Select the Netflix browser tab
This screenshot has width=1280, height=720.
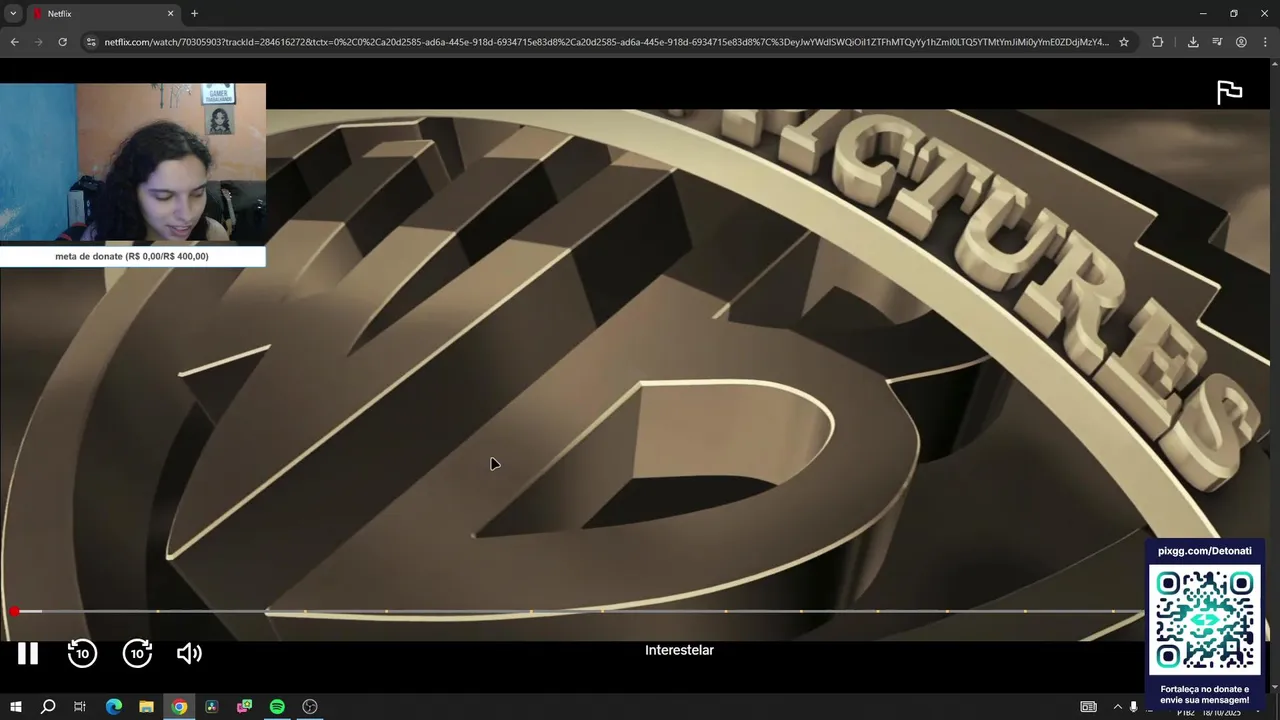click(x=103, y=14)
